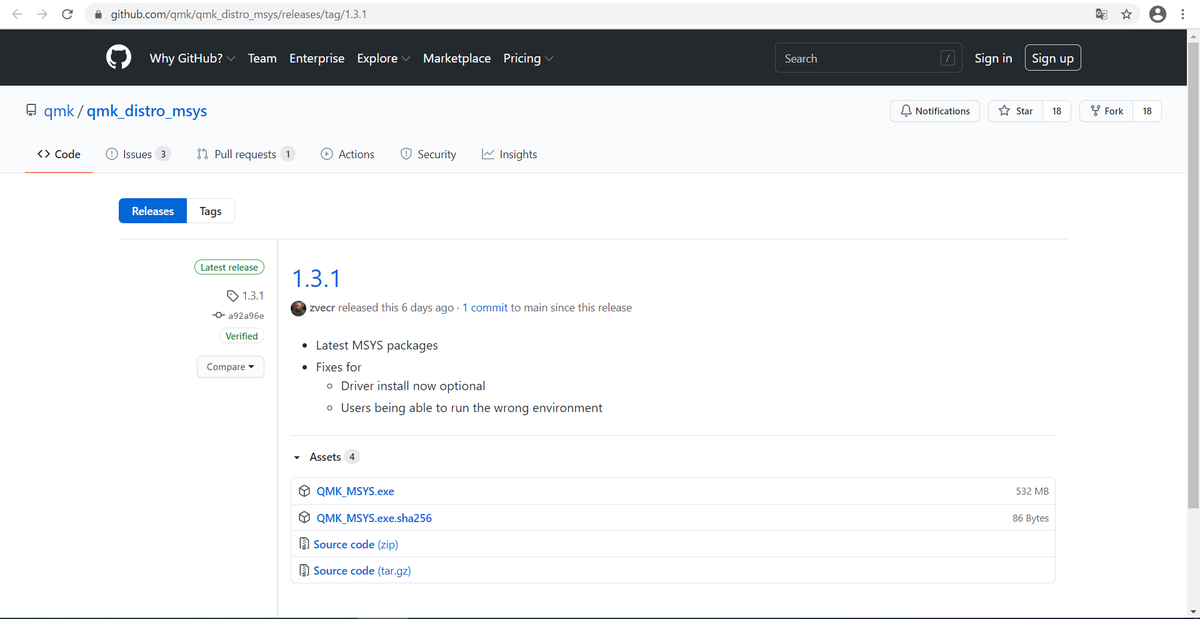Click the Sign in link
The width and height of the screenshot is (1200, 619).
coord(993,58)
